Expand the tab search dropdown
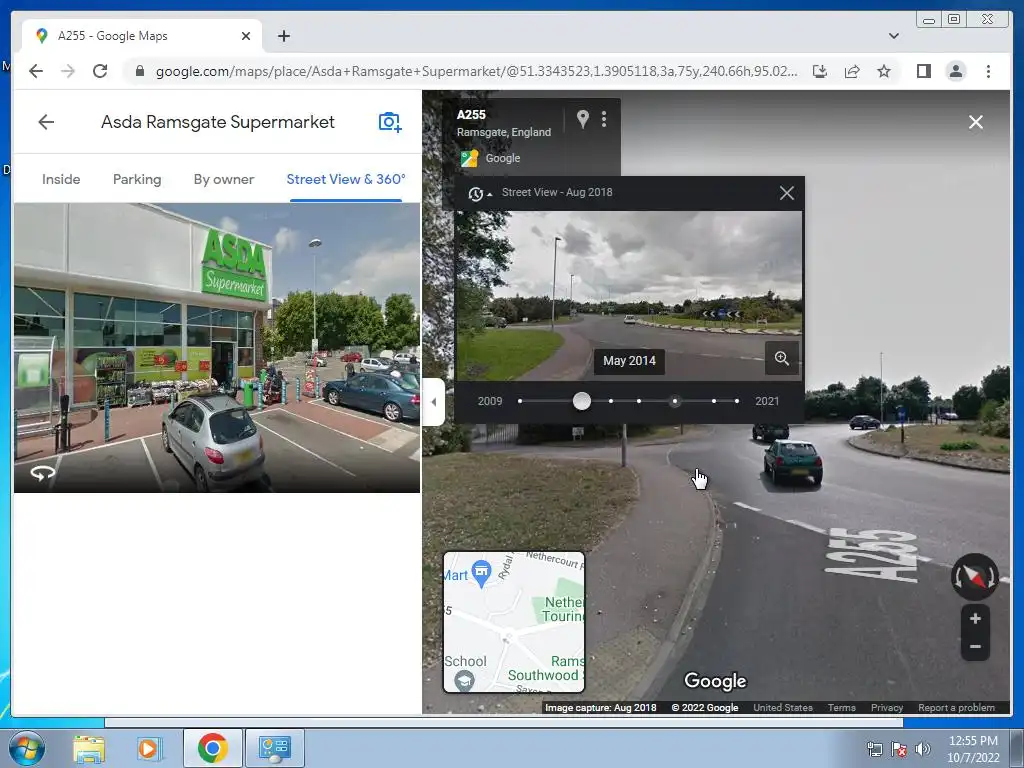1024x768 pixels. point(893,36)
